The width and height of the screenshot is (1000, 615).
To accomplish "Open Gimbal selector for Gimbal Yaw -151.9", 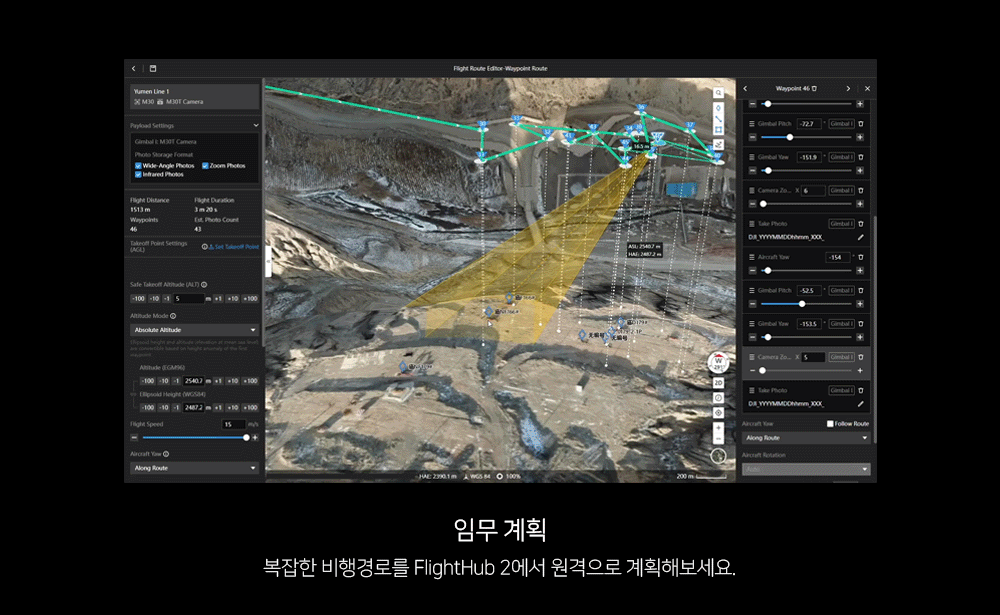I will point(841,157).
